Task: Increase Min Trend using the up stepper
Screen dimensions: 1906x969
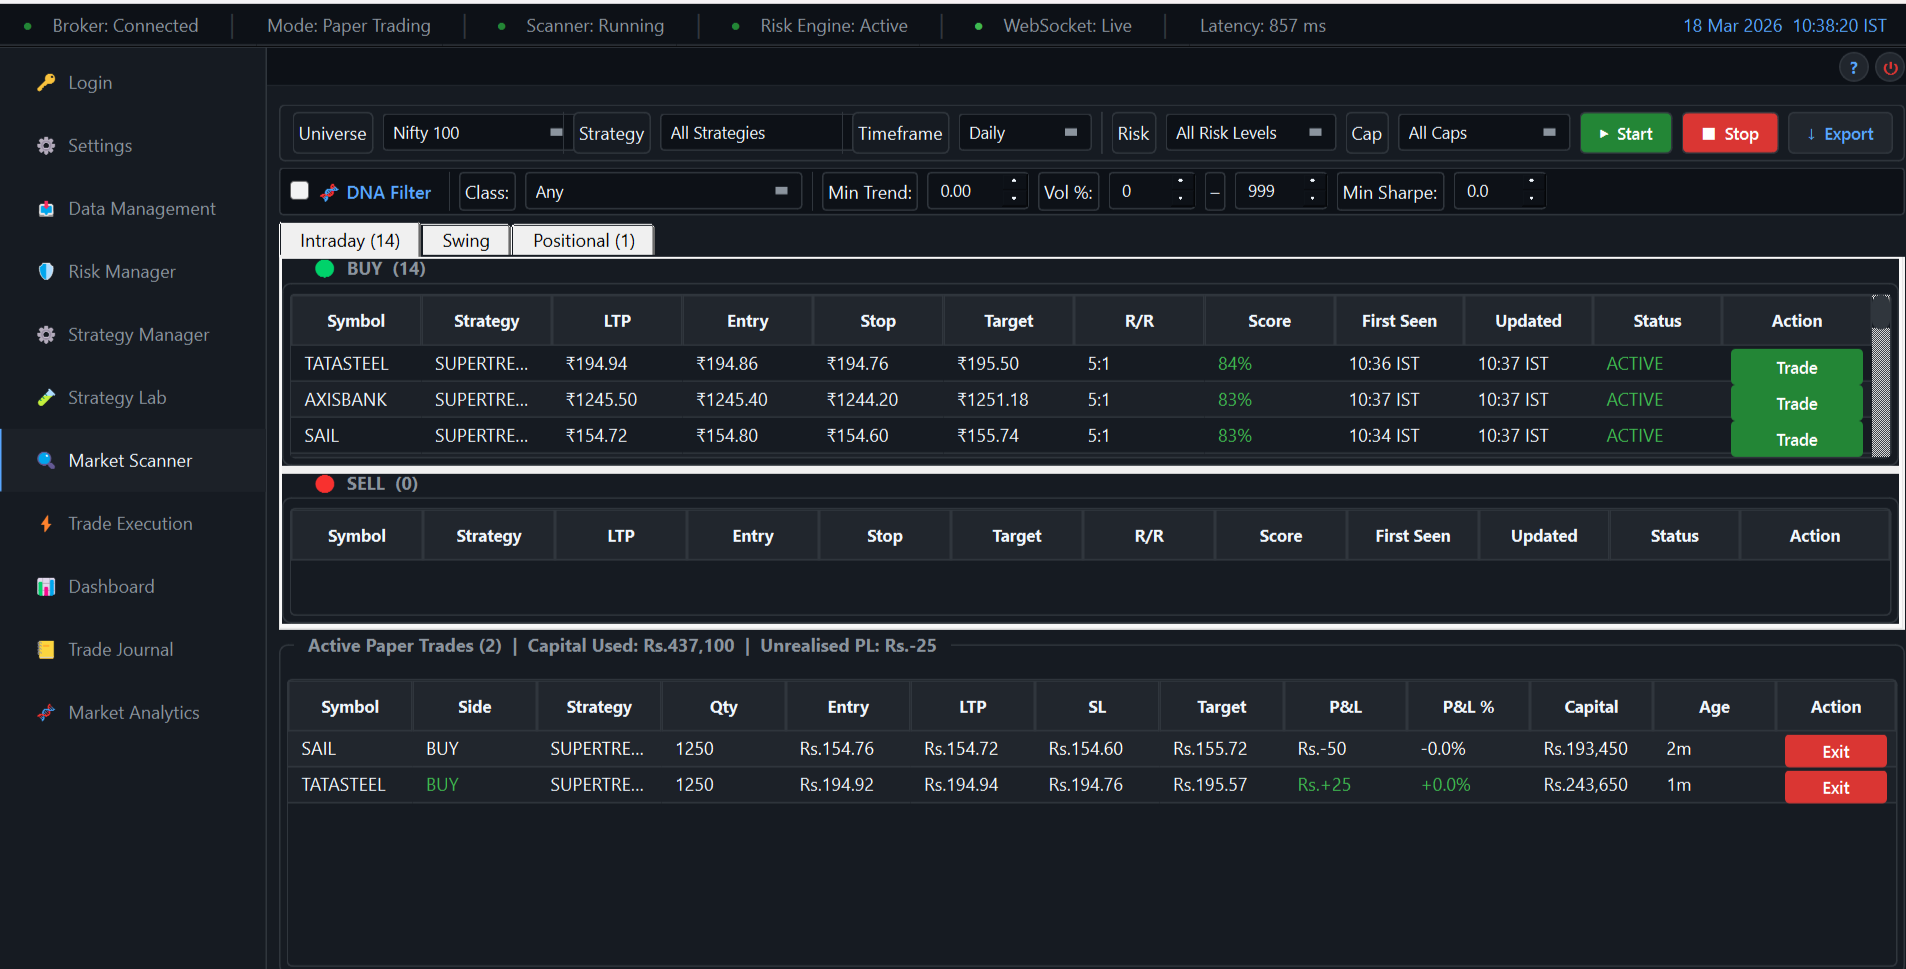Action: click(1014, 184)
